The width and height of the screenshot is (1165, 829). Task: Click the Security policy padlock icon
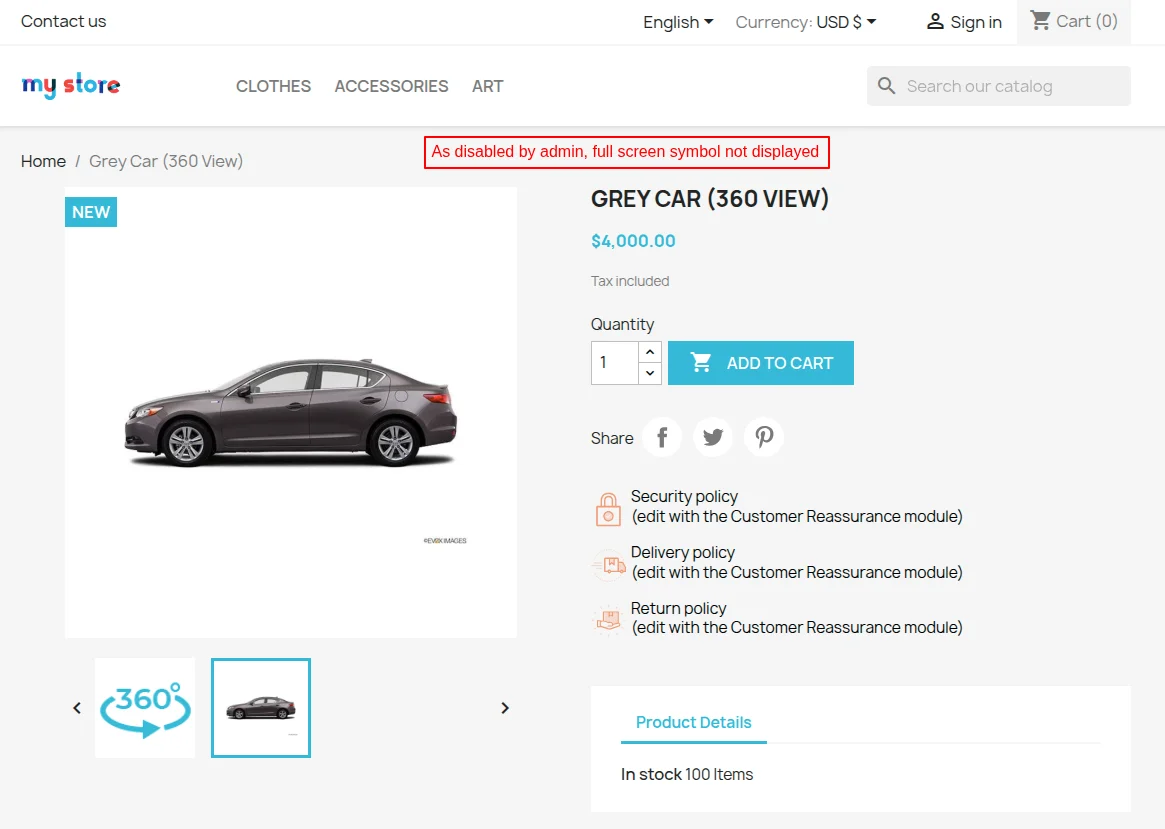[608, 508]
